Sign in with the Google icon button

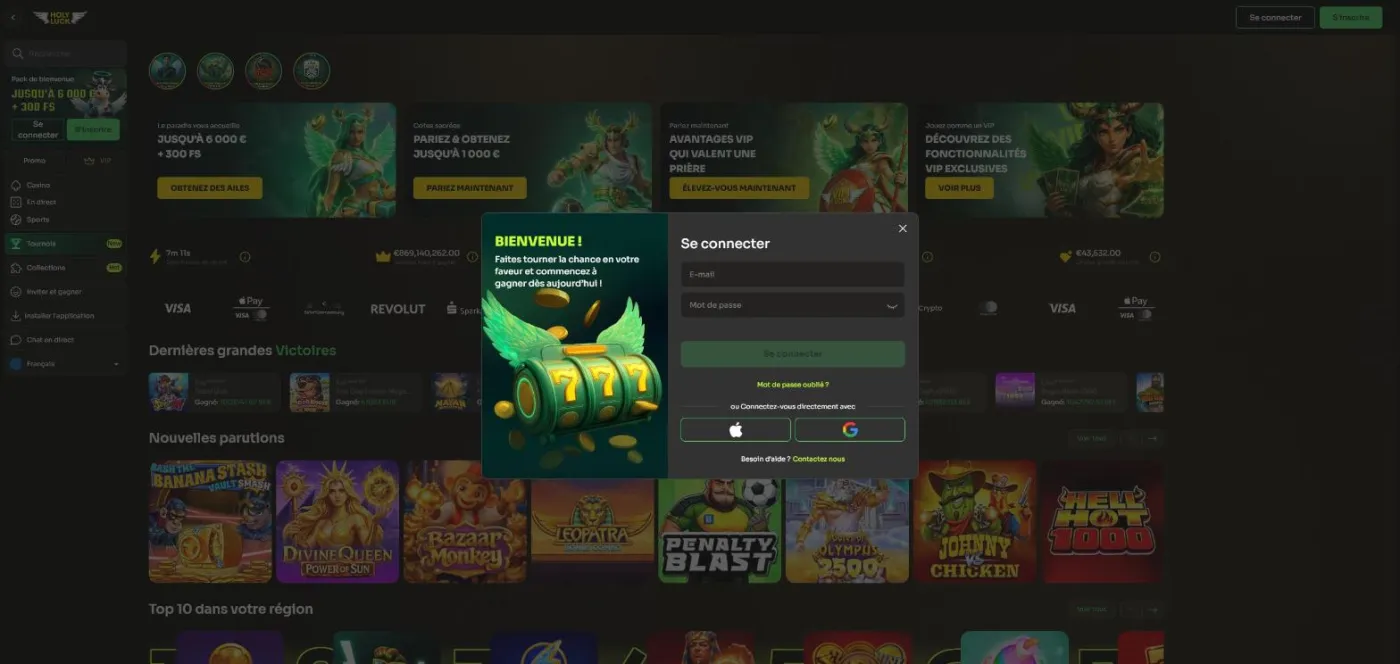point(850,430)
